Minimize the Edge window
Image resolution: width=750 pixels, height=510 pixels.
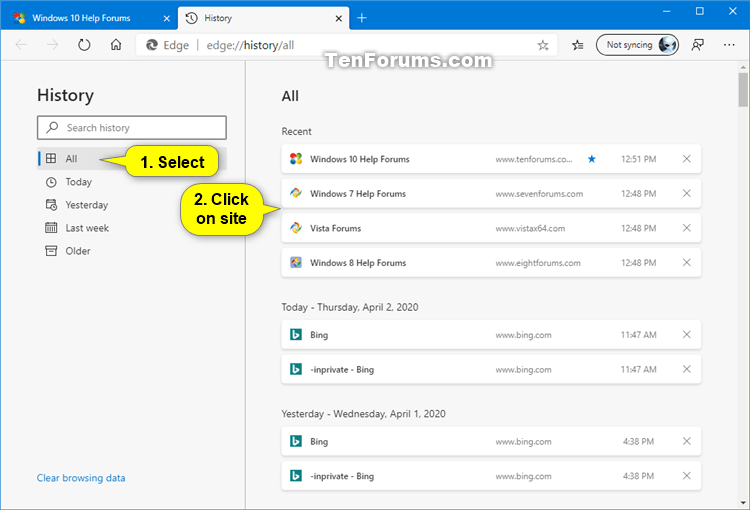click(667, 11)
